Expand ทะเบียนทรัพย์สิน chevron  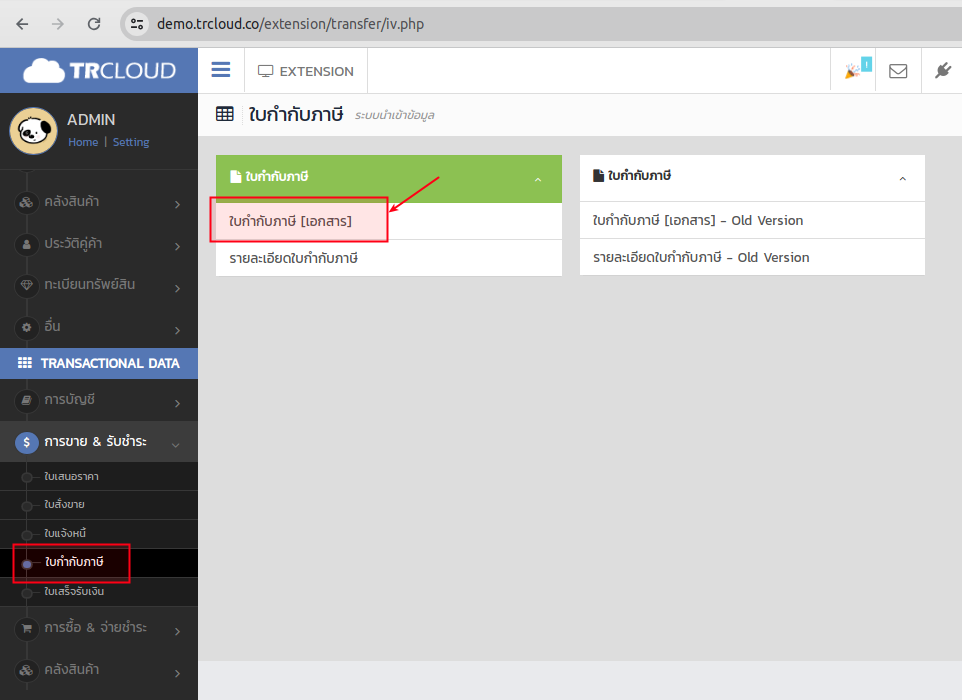[177, 288]
